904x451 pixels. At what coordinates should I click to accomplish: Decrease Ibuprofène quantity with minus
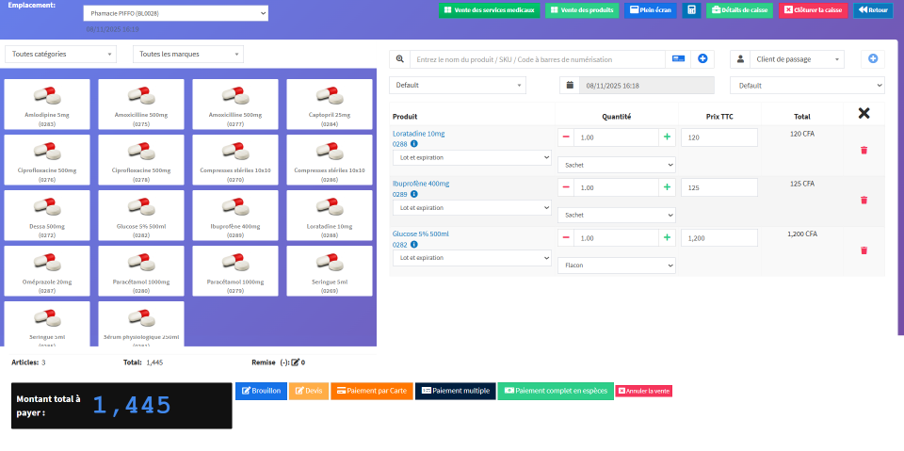(566, 187)
